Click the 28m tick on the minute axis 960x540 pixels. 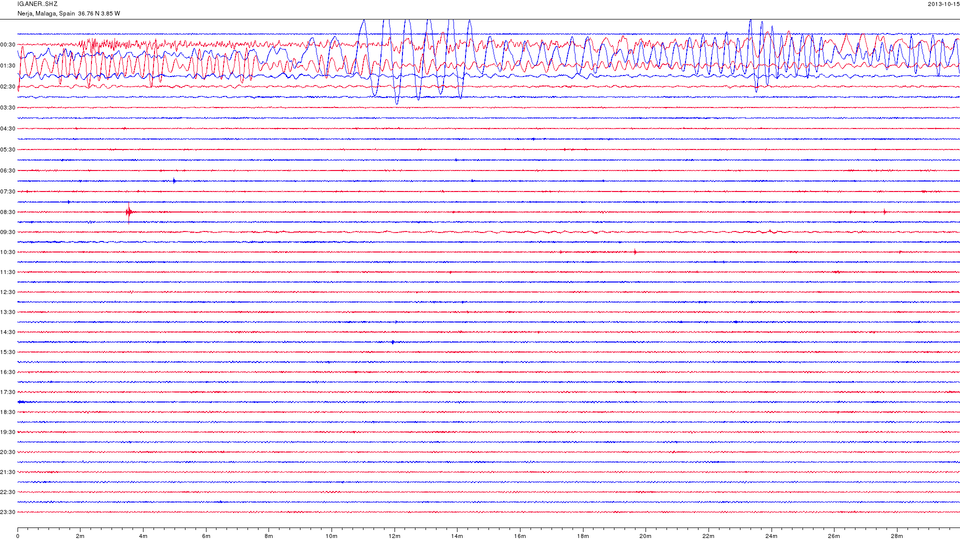coord(896,536)
